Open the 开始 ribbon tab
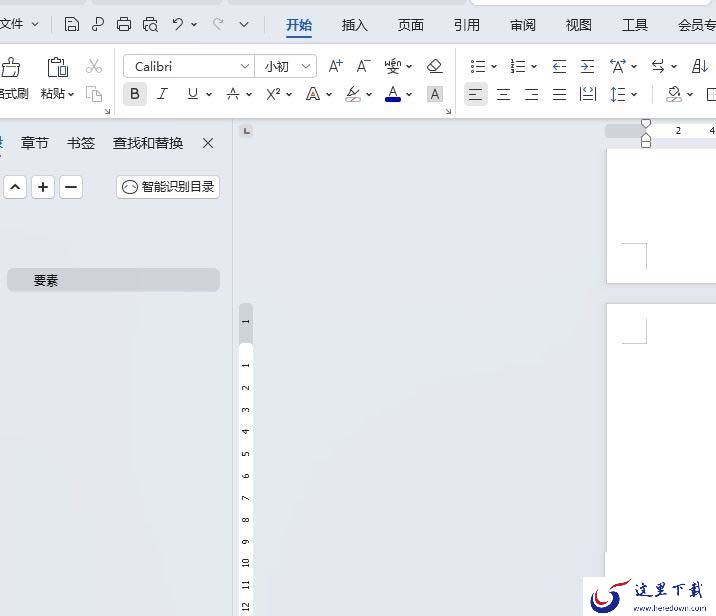The height and width of the screenshot is (616, 716). tap(299, 25)
